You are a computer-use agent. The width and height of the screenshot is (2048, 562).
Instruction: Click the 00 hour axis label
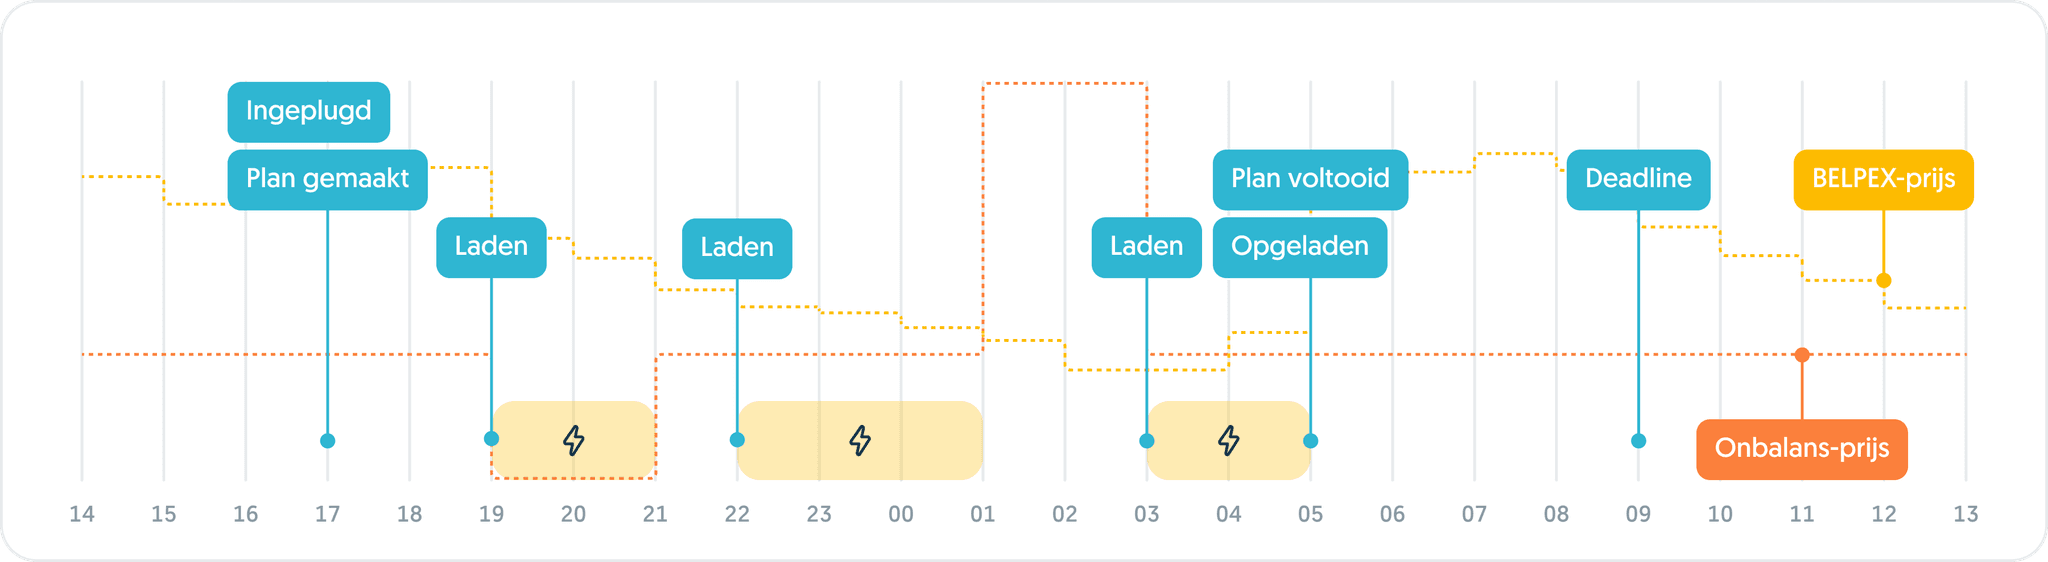pos(901,514)
